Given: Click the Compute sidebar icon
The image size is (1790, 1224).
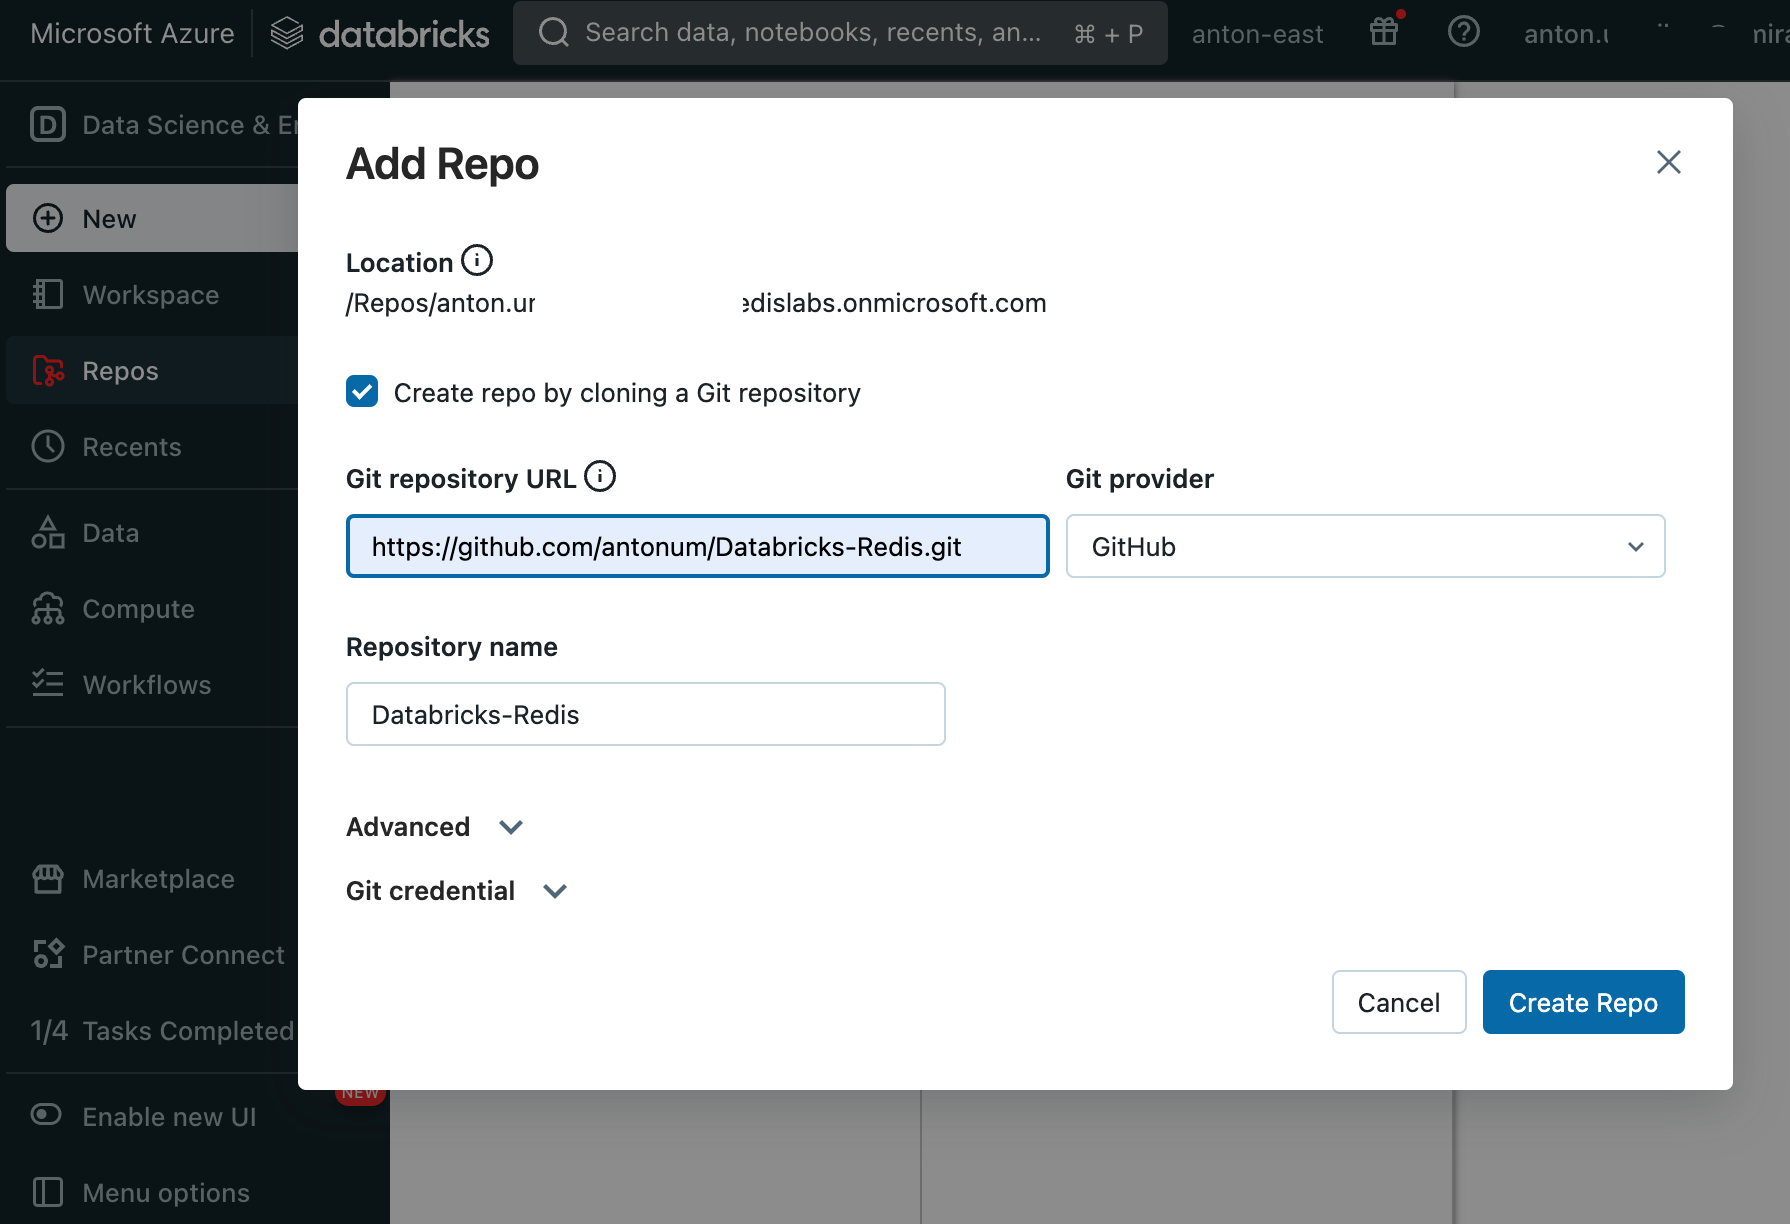Looking at the screenshot, I should (x=48, y=608).
